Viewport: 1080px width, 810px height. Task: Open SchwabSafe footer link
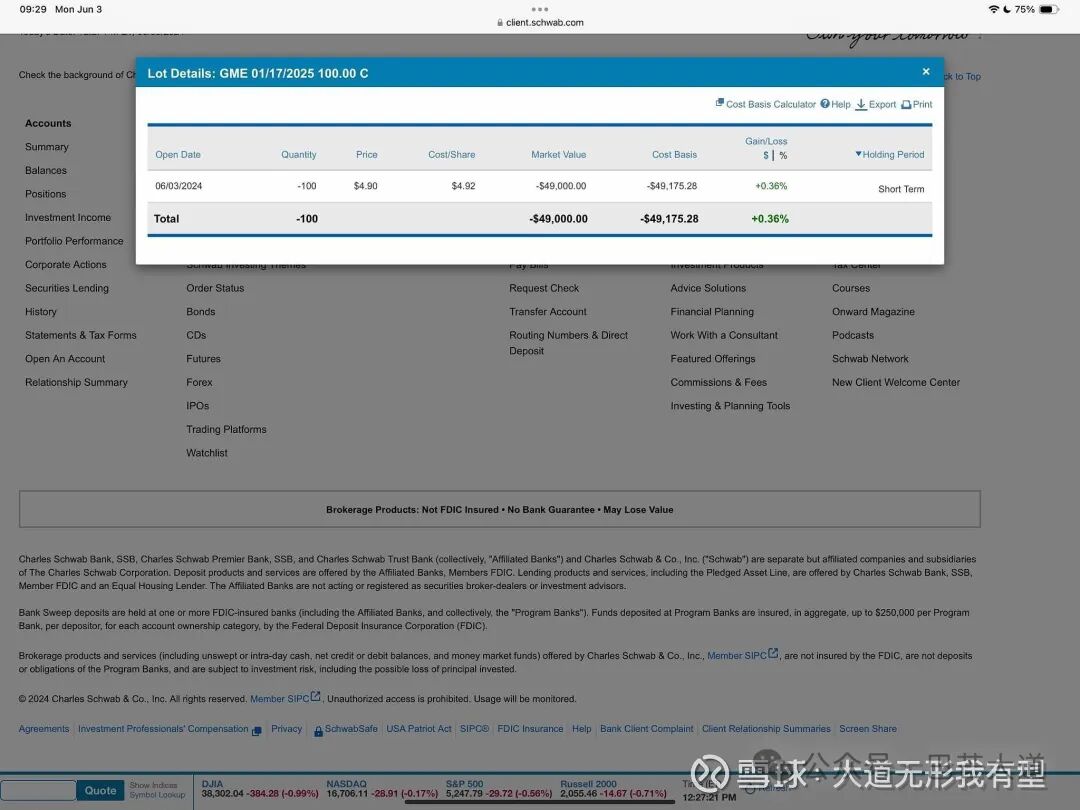point(346,729)
